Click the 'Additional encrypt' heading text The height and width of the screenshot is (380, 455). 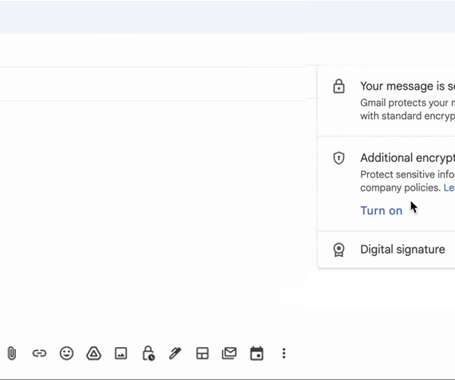point(408,158)
